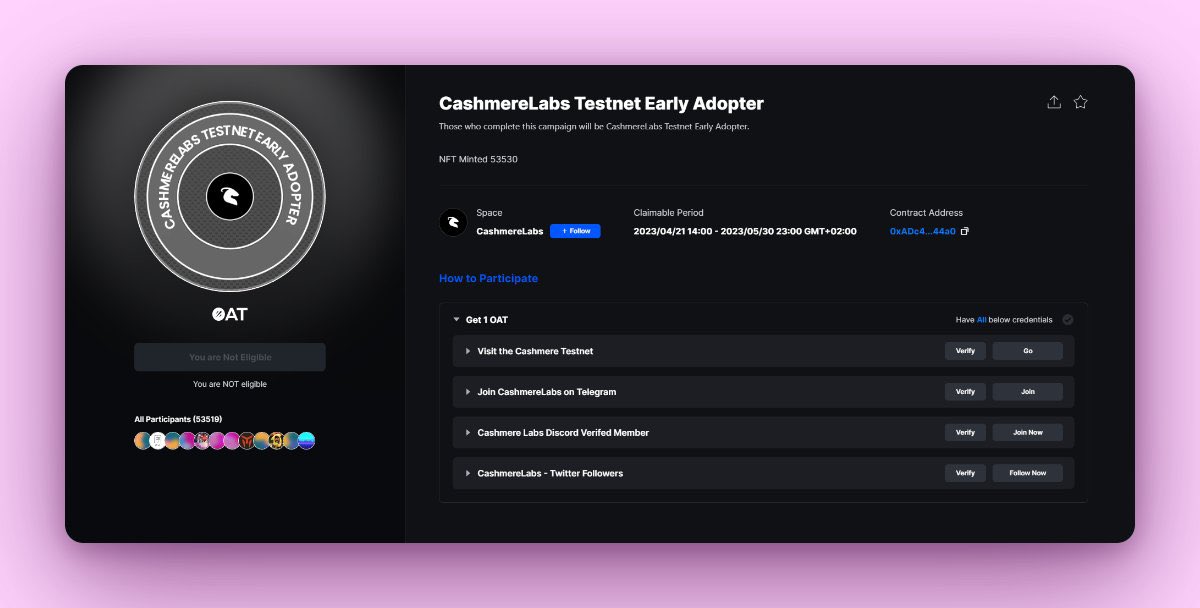The width and height of the screenshot is (1200, 608).
Task: Click the How to Participate heading
Action: (488, 278)
